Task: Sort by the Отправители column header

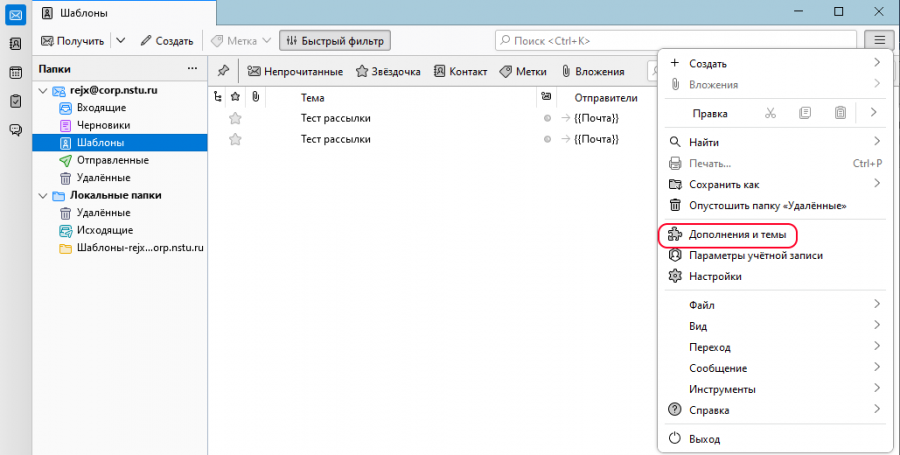Action: click(x=607, y=98)
